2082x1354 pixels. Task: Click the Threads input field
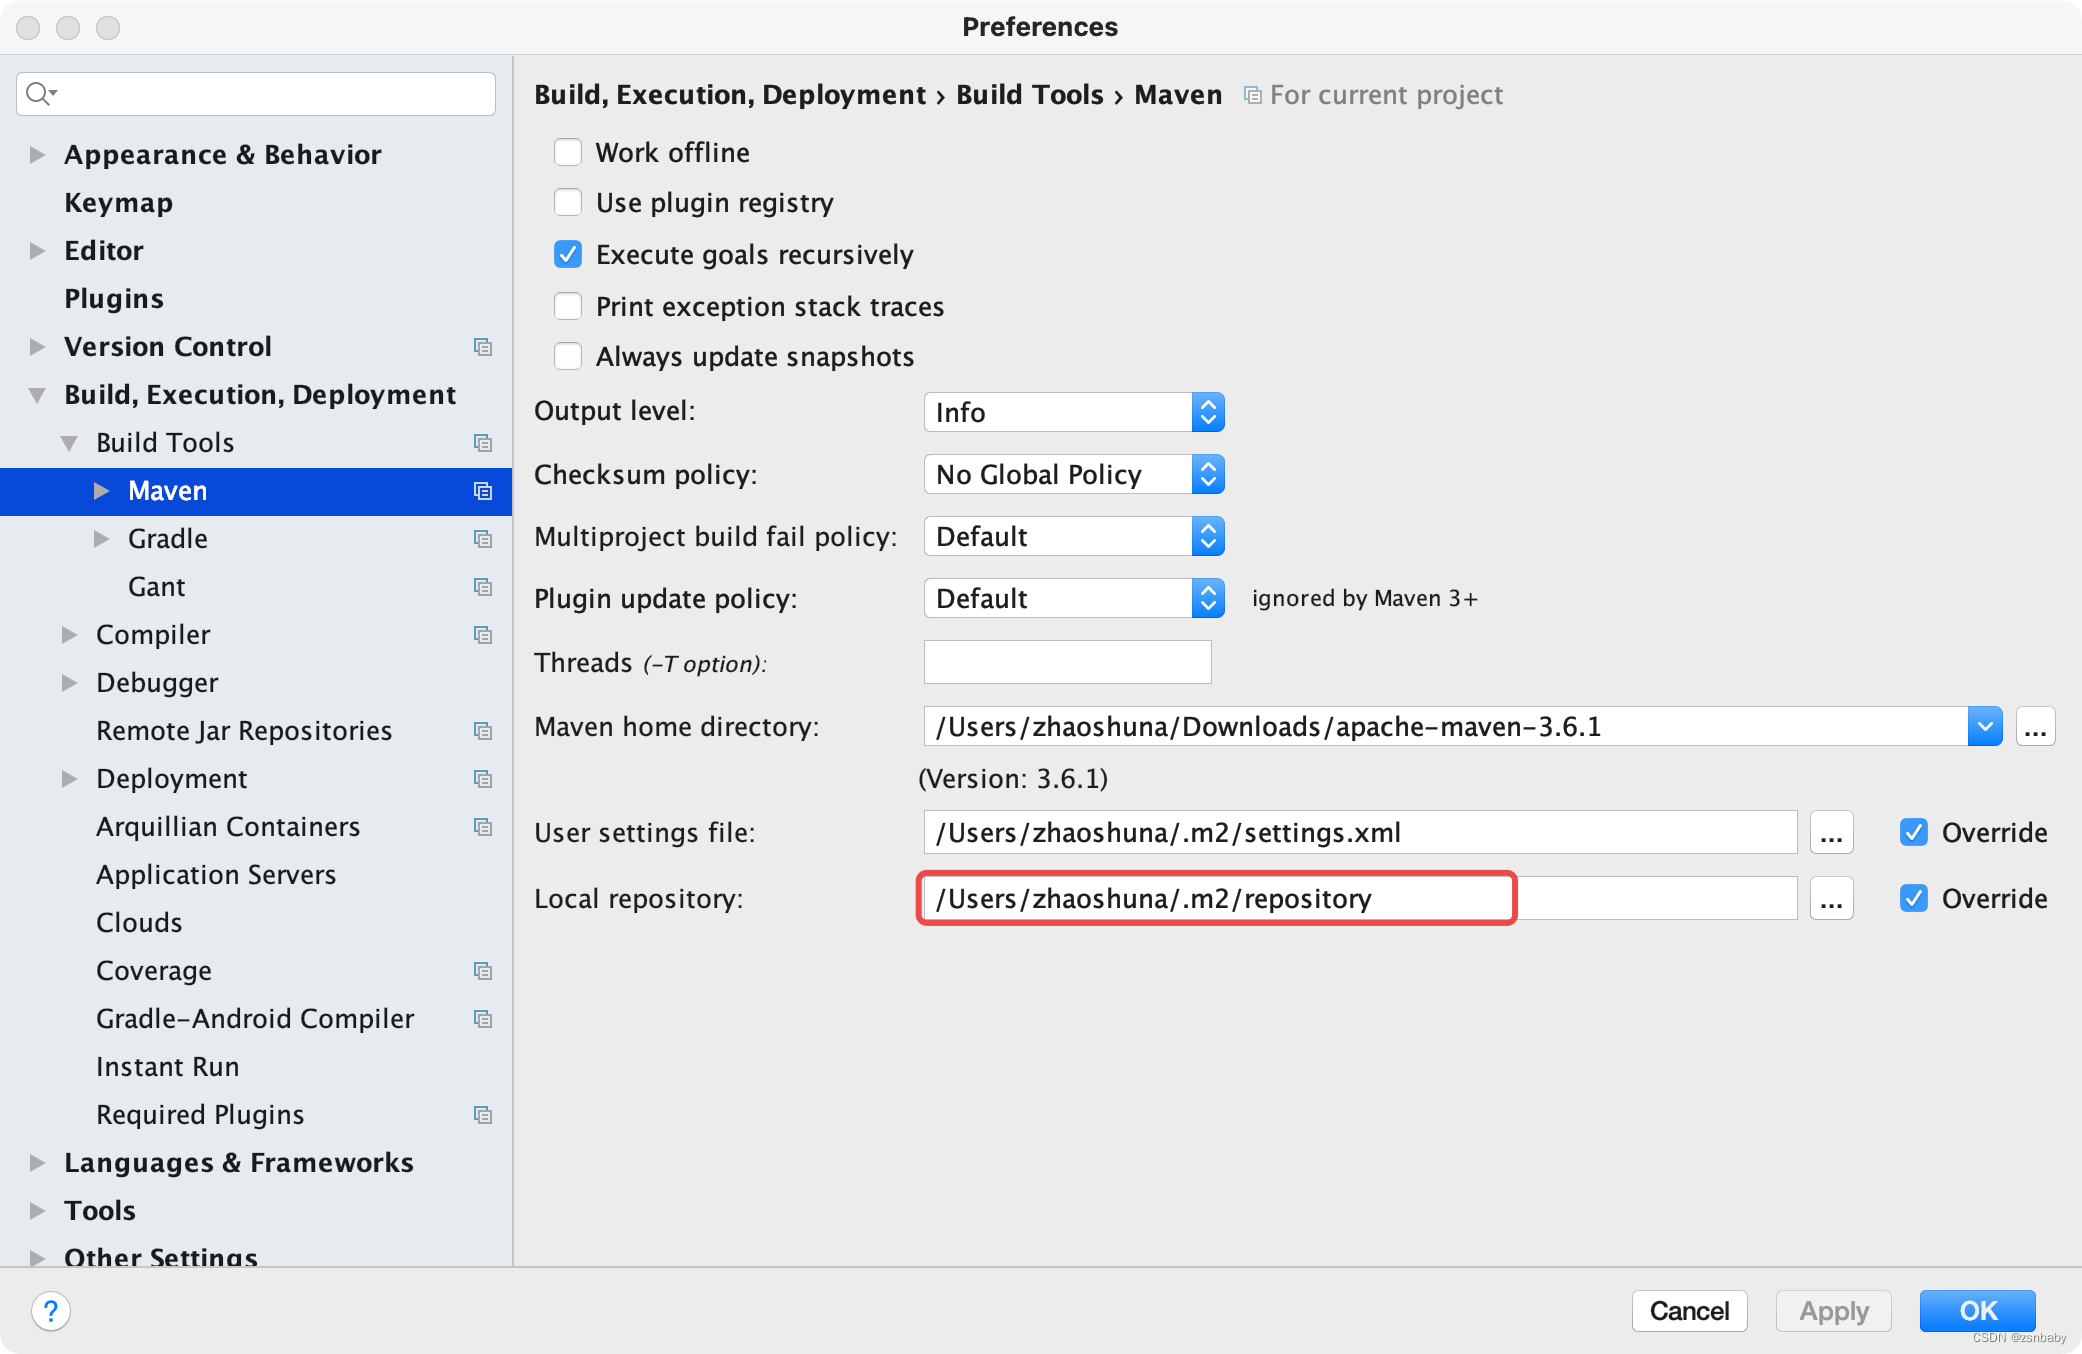1067,663
